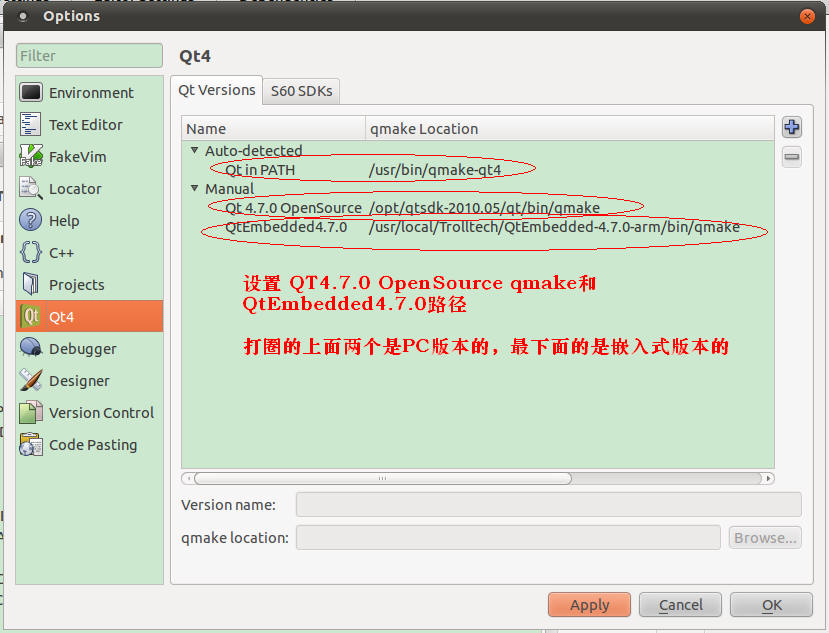Select the Code Pasting icon
Screen dimensions: 829x633
point(31,445)
